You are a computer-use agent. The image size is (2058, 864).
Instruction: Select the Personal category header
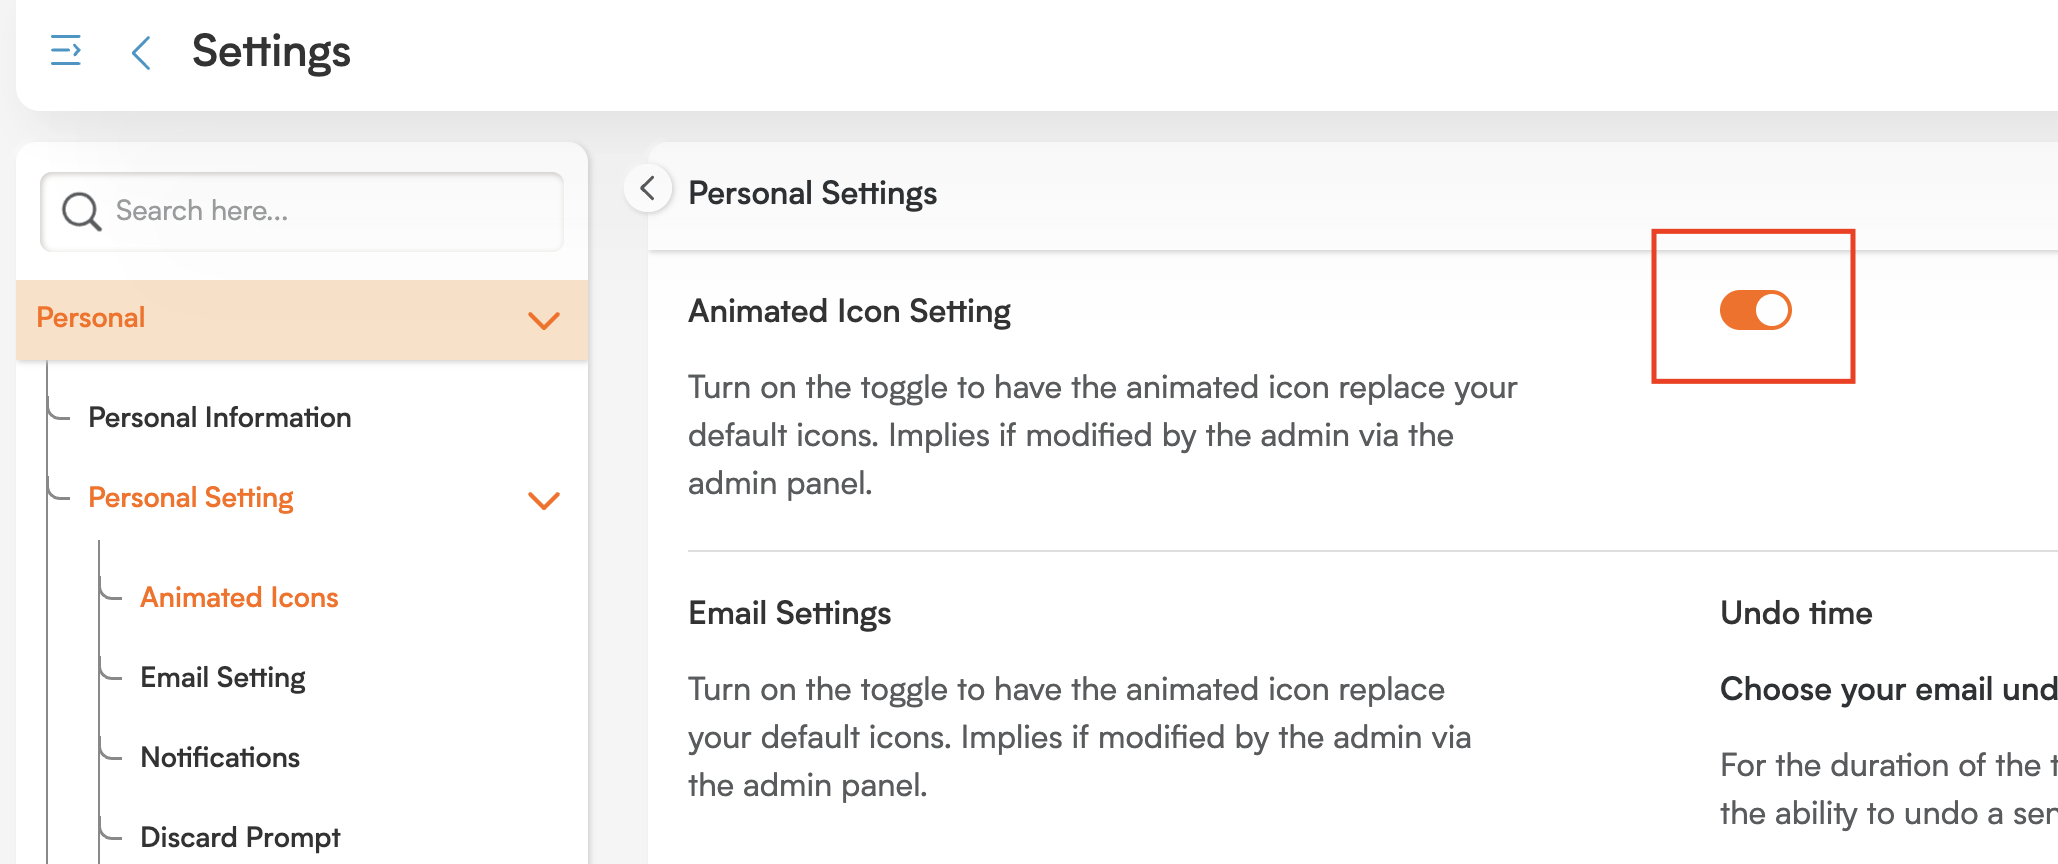pos(302,320)
